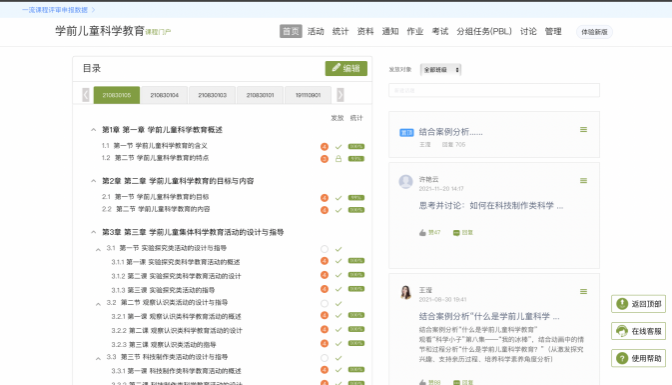Toggle the empty circle for section 3.2

[x=324, y=304]
